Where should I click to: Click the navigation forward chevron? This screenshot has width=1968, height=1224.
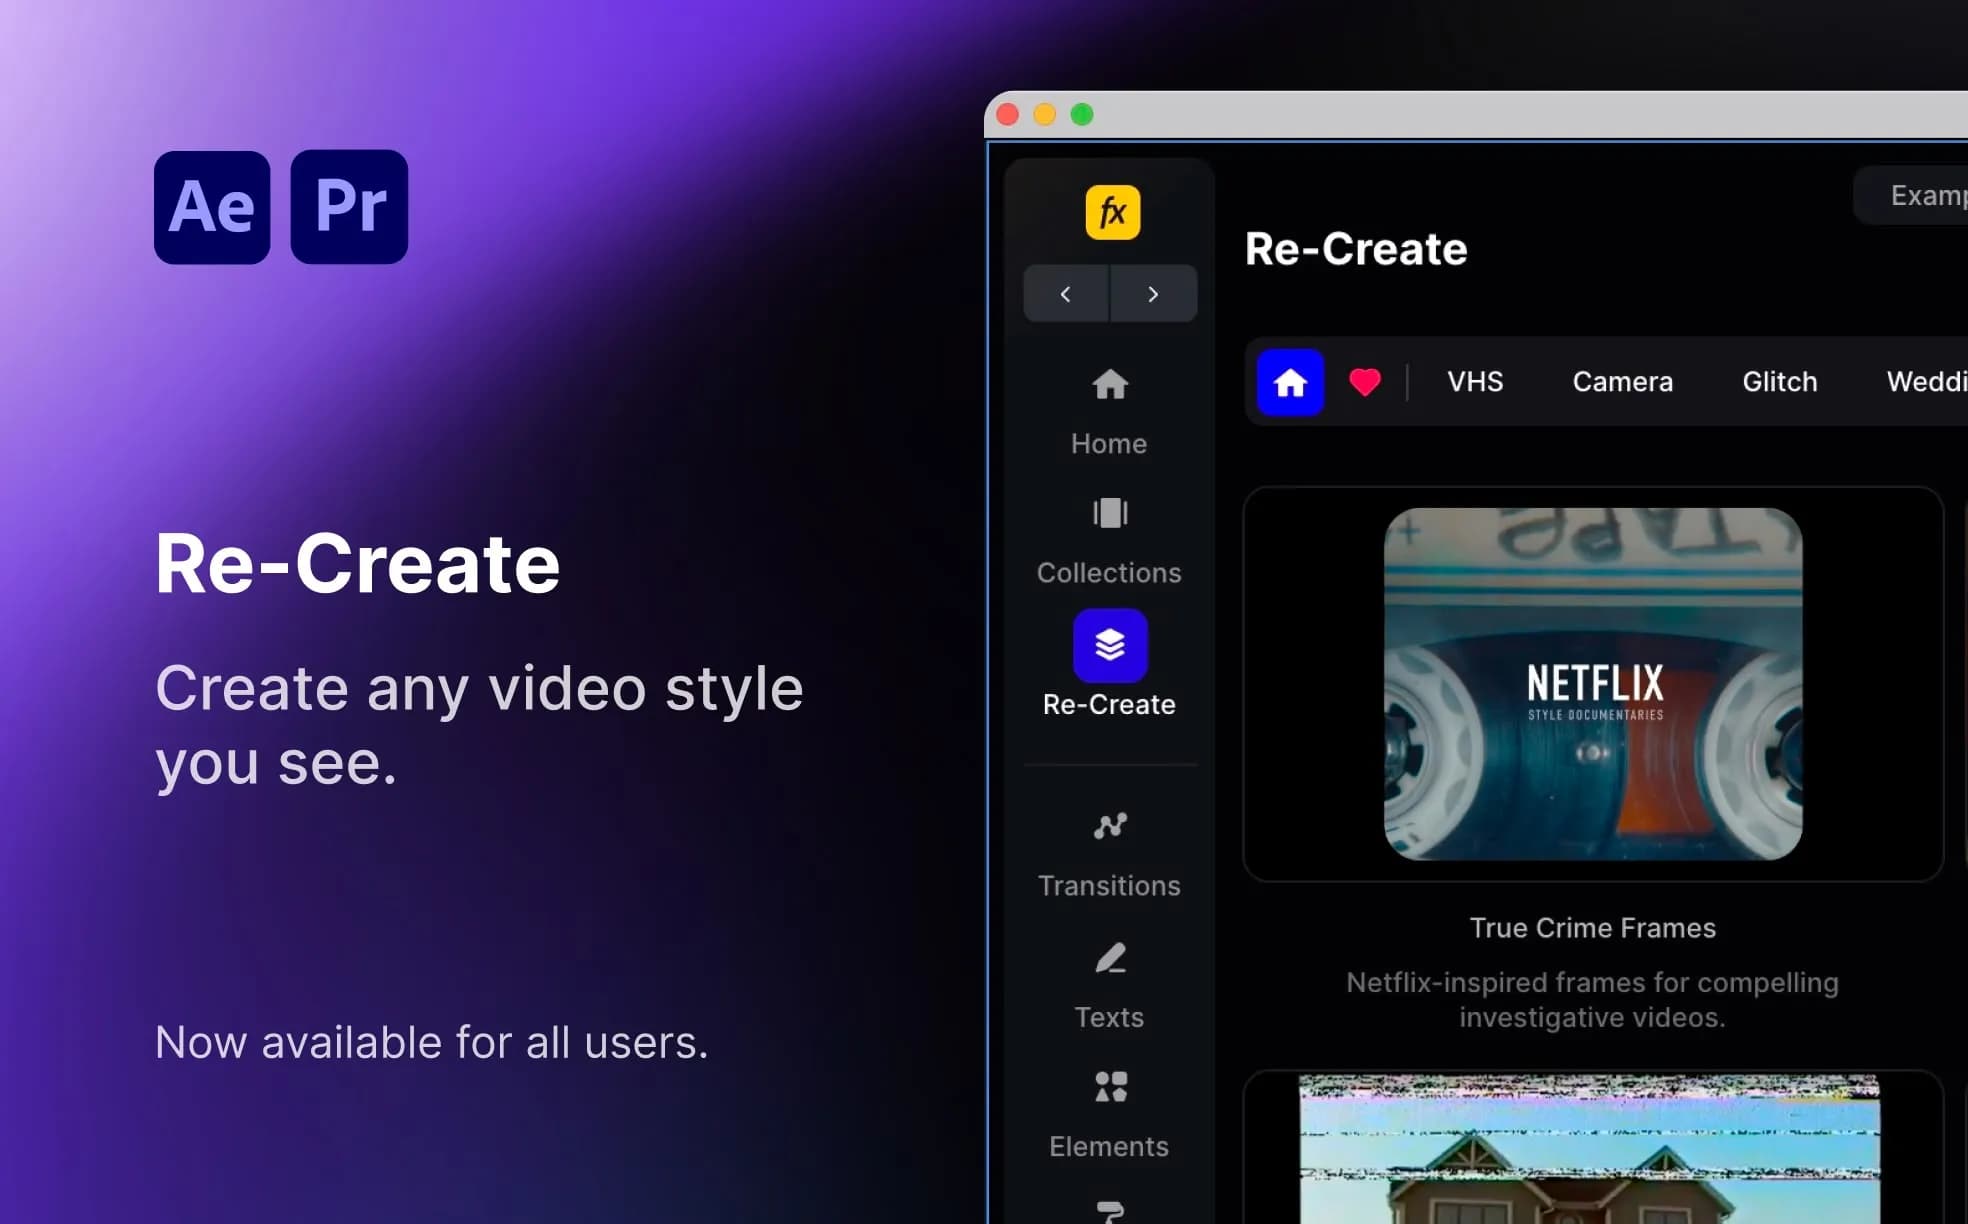(1152, 294)
